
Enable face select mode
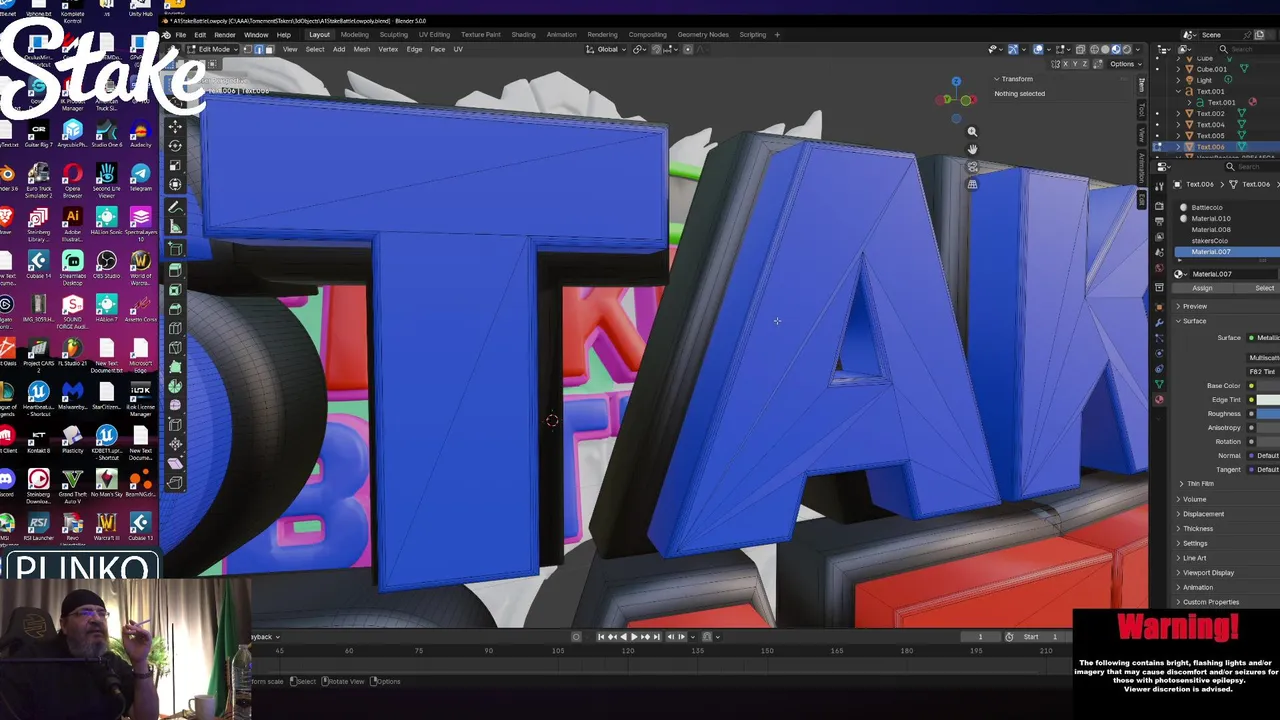(270, 49)
